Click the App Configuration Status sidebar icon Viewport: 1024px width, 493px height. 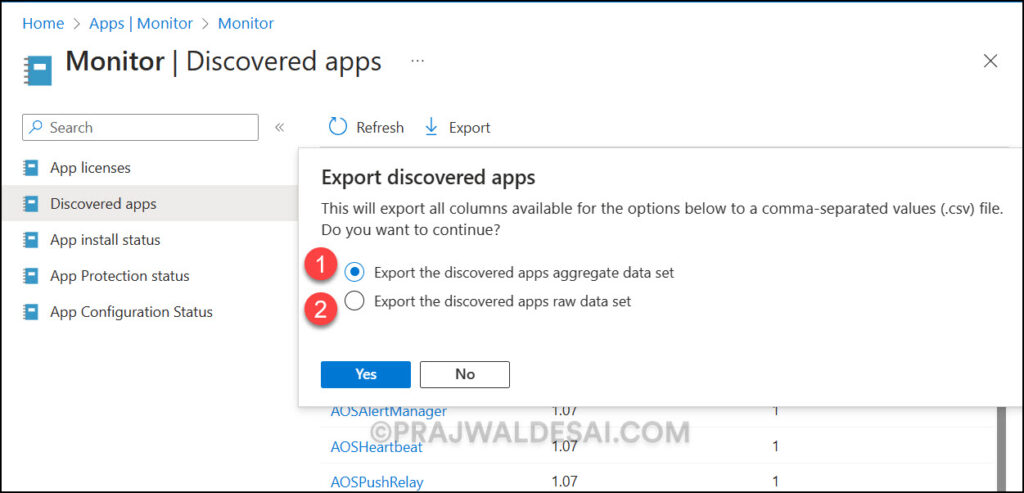coord(31,311)
